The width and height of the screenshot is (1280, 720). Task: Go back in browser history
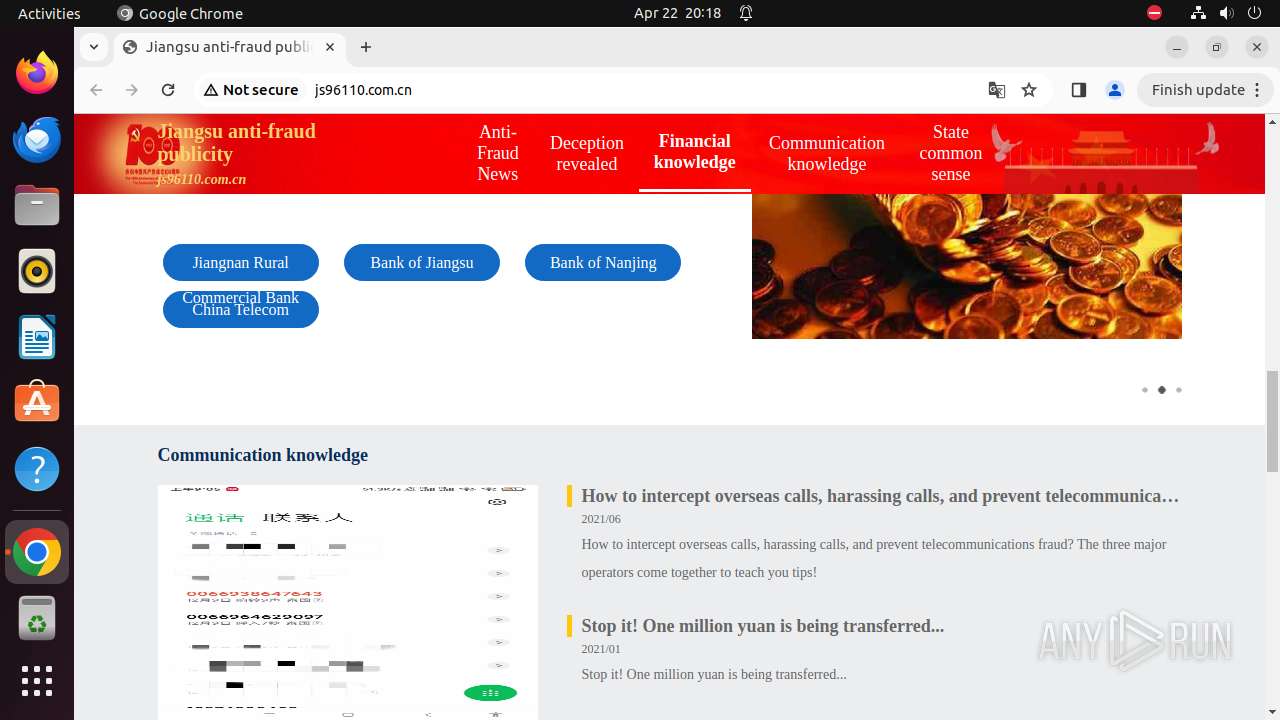coord(96,90)
